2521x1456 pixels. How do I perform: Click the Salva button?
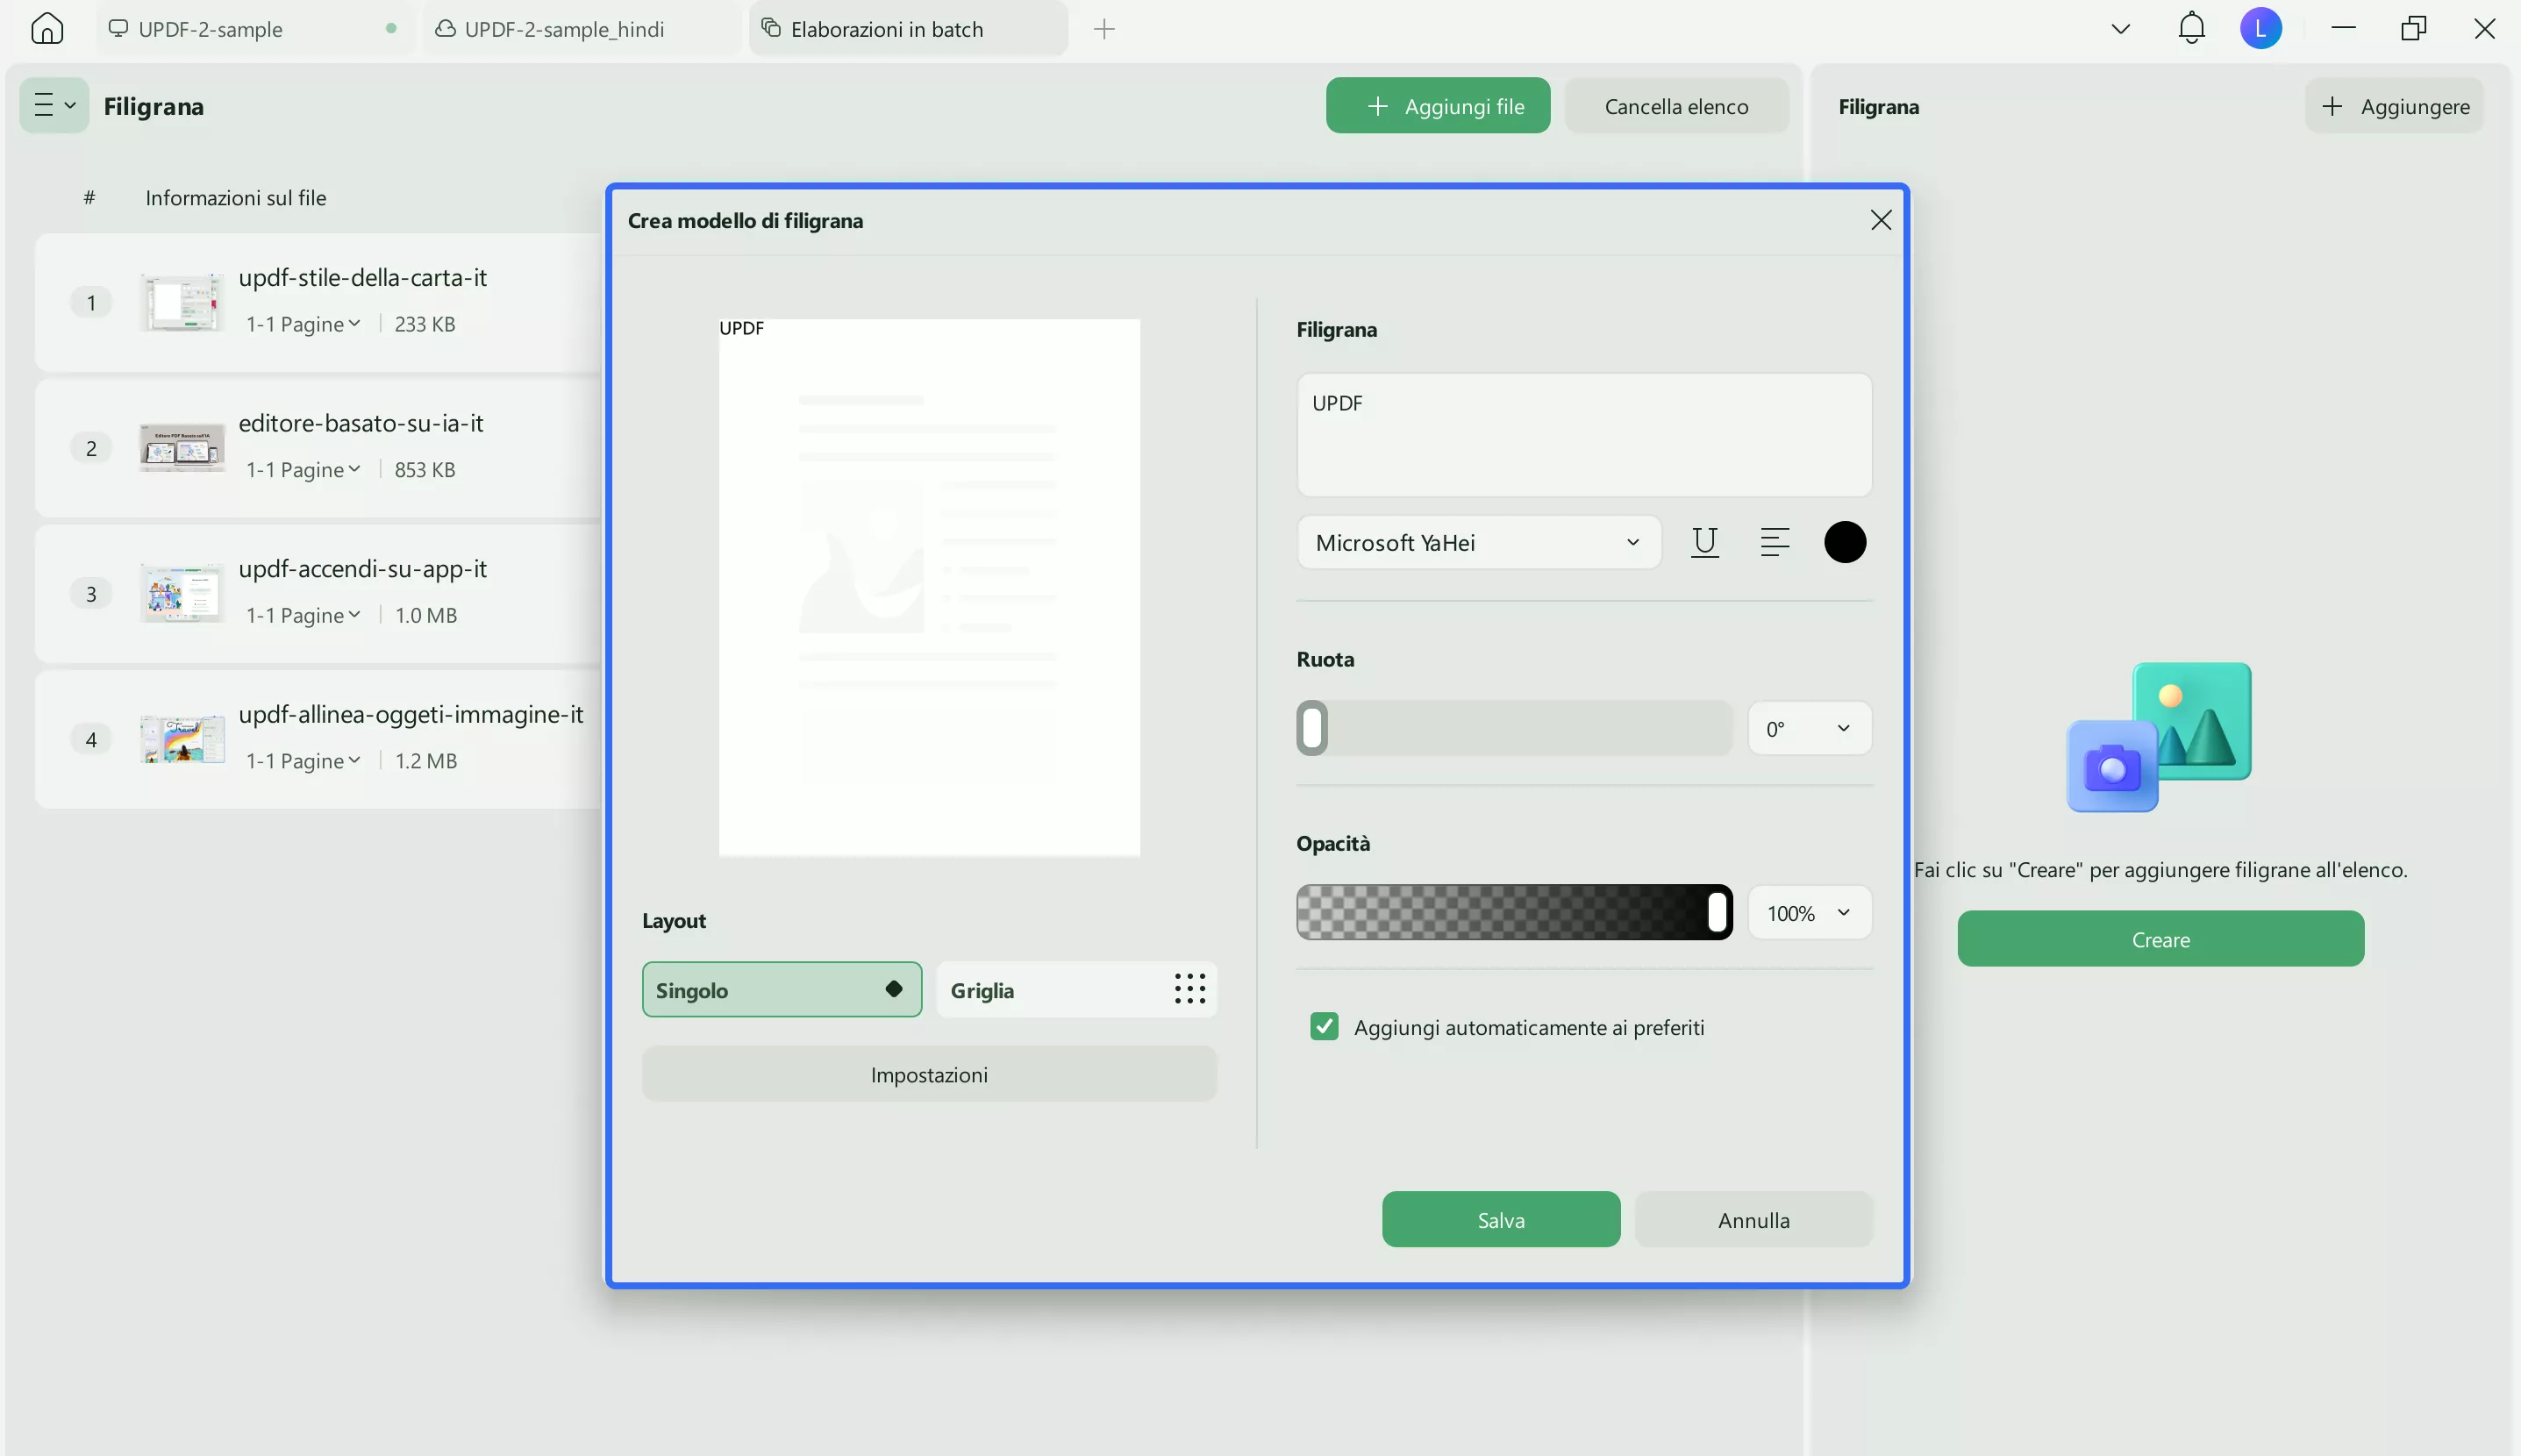coord(1500,1220)
